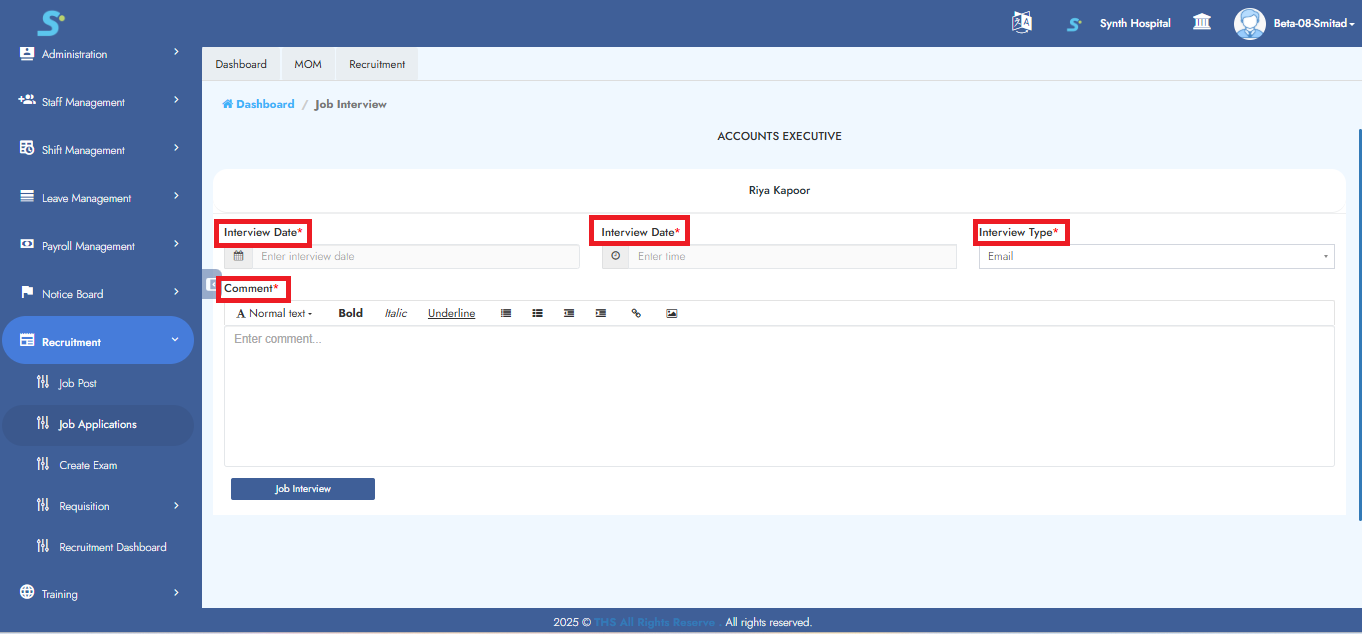Insert an image into the comment
The image size is (1362, 634).
tap(671, 313)
